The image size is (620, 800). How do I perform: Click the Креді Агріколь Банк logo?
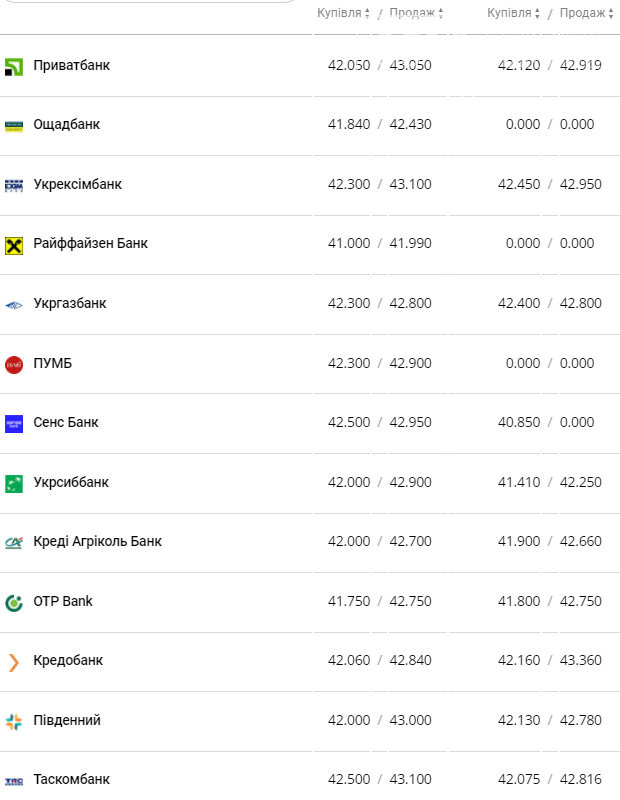click(x=14, y=542)
